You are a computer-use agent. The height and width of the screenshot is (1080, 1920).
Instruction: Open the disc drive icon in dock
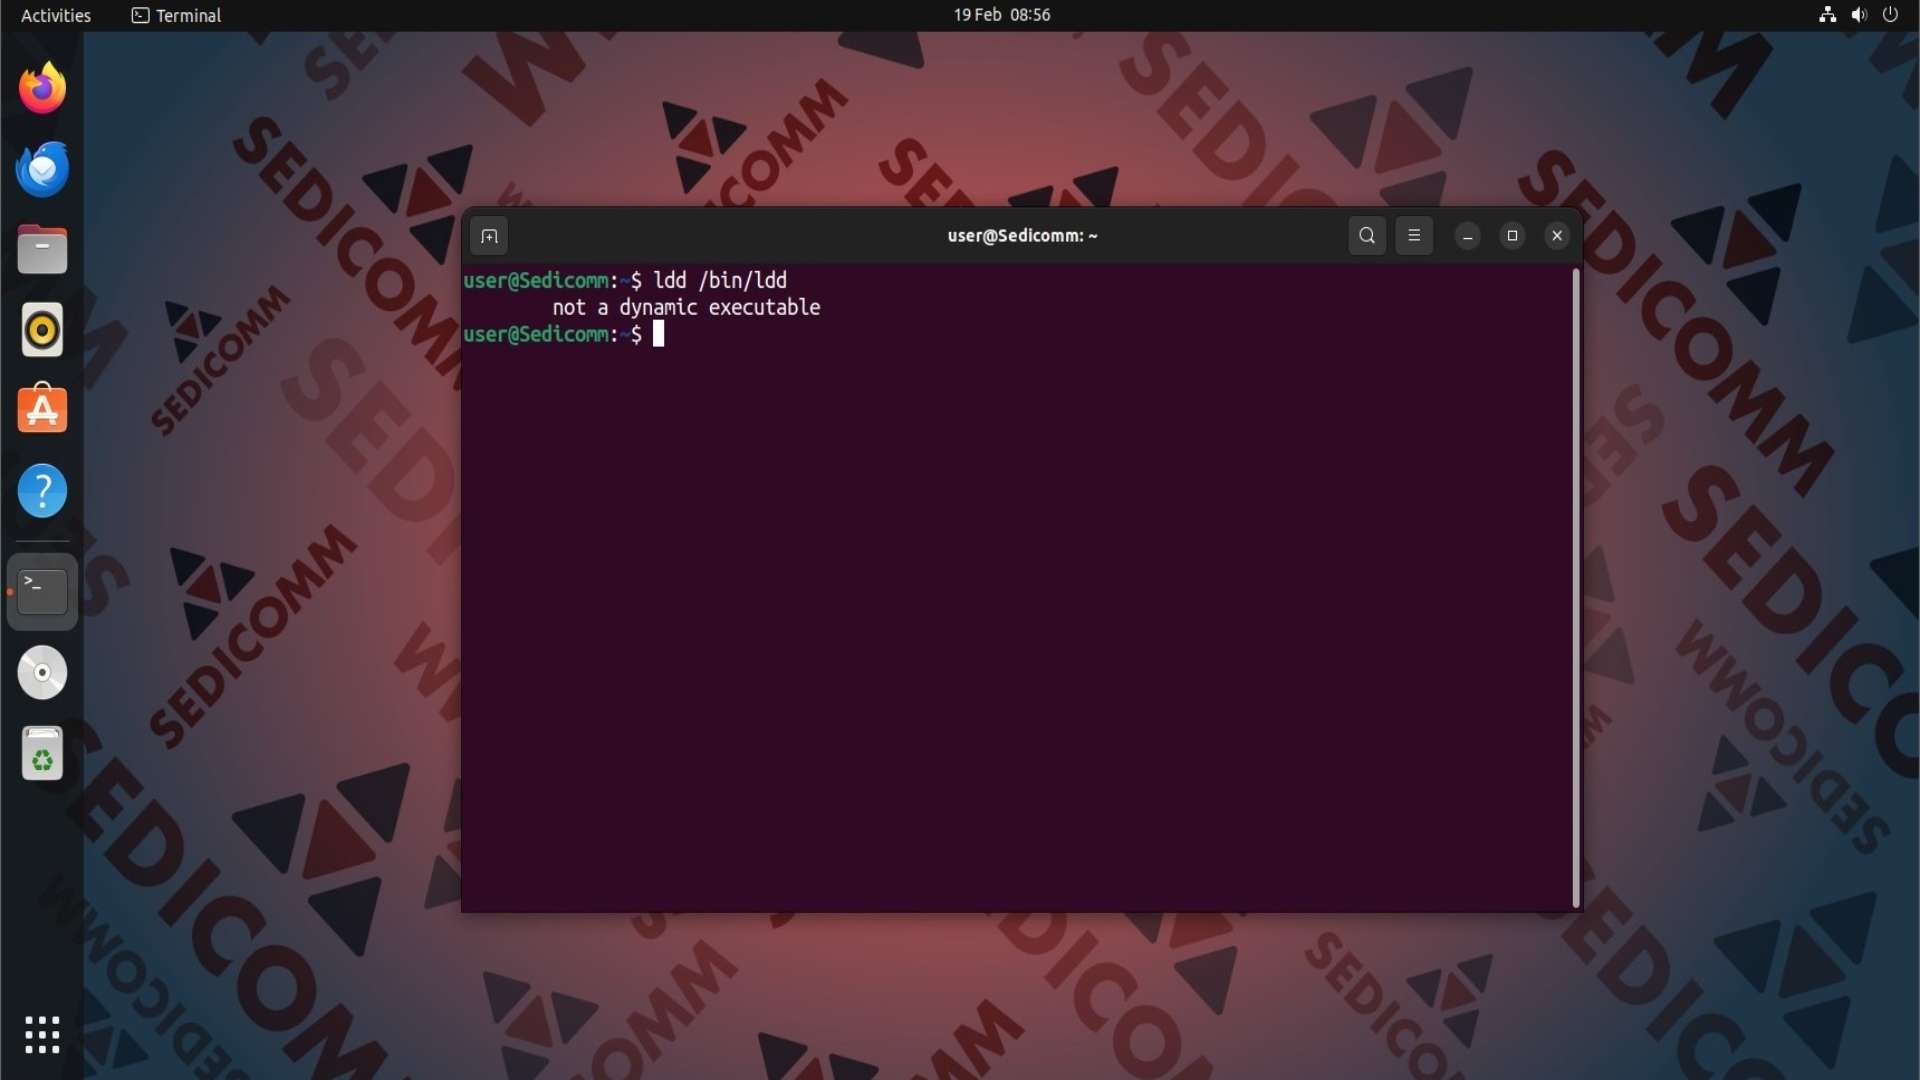pyautogui.click(x=42, y=672)
